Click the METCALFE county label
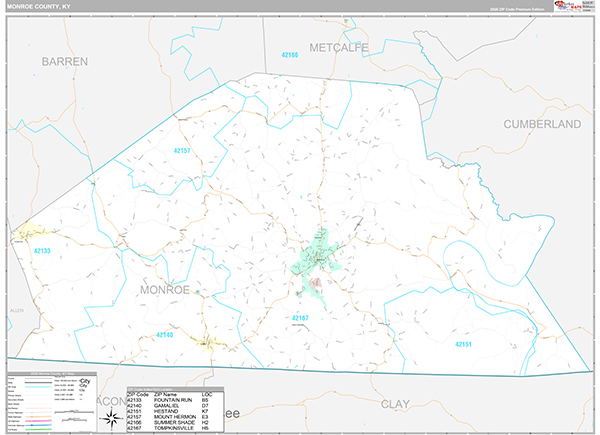This screenshot has width=600, height=435. pos(339,48)
